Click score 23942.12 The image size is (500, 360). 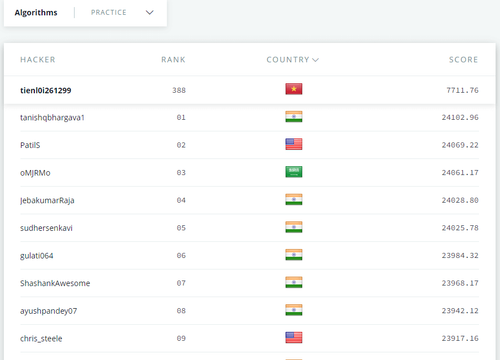pyautogui.click(x=460, y=311)
